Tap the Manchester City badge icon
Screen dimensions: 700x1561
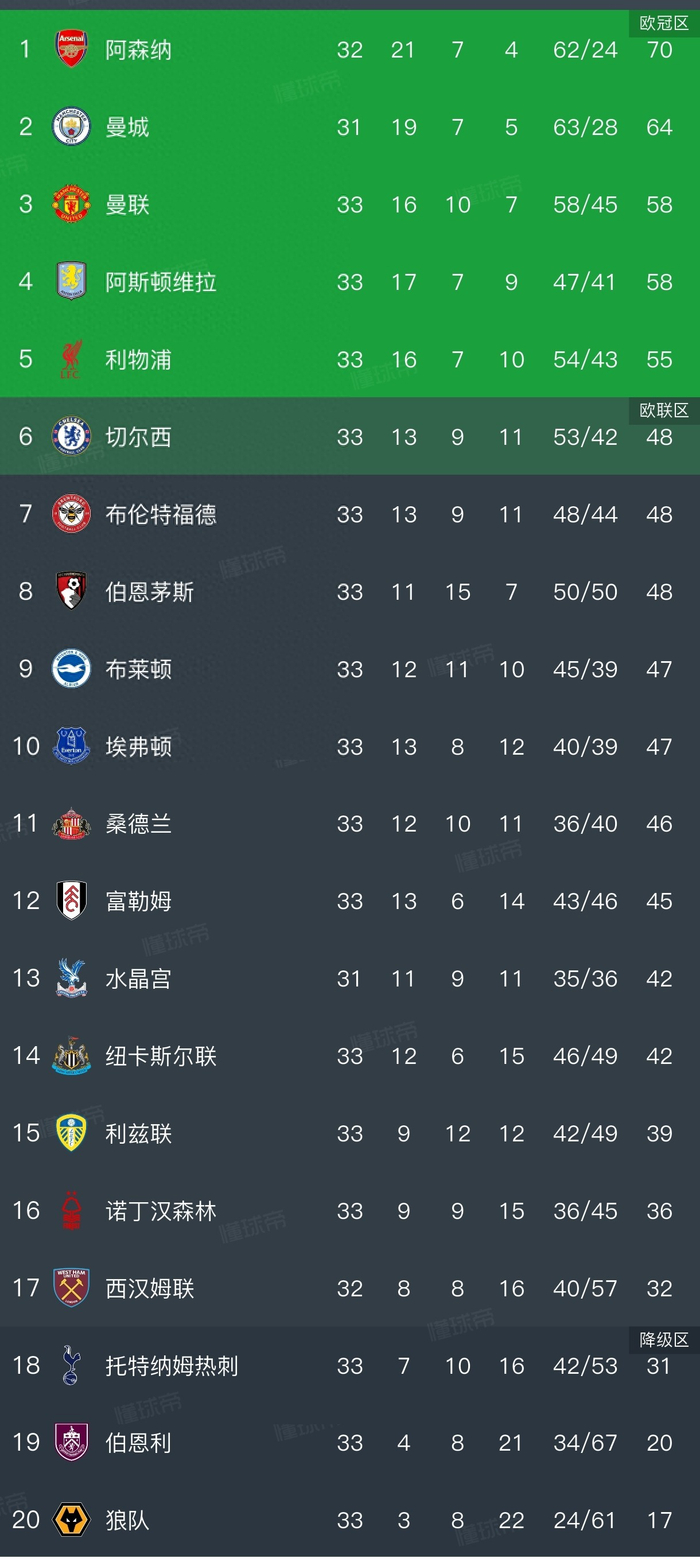coord(71,127)
